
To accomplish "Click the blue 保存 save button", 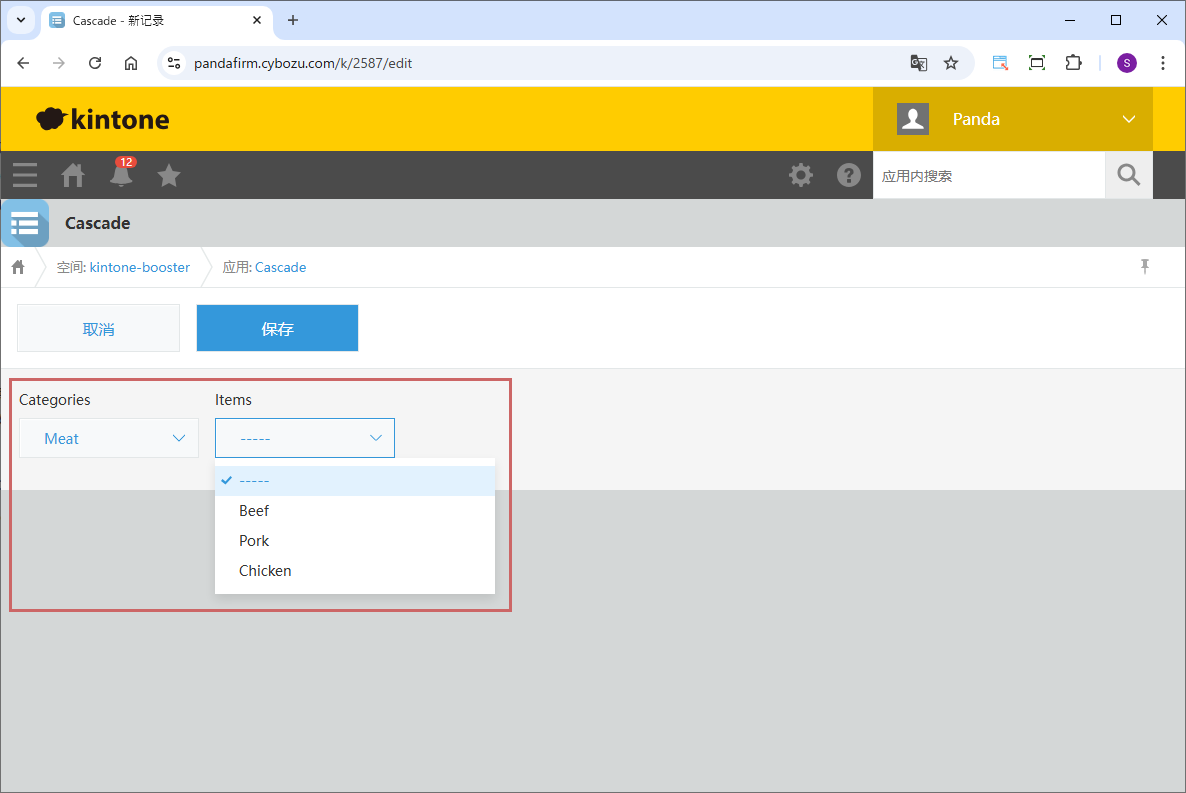I will (277, 328).
